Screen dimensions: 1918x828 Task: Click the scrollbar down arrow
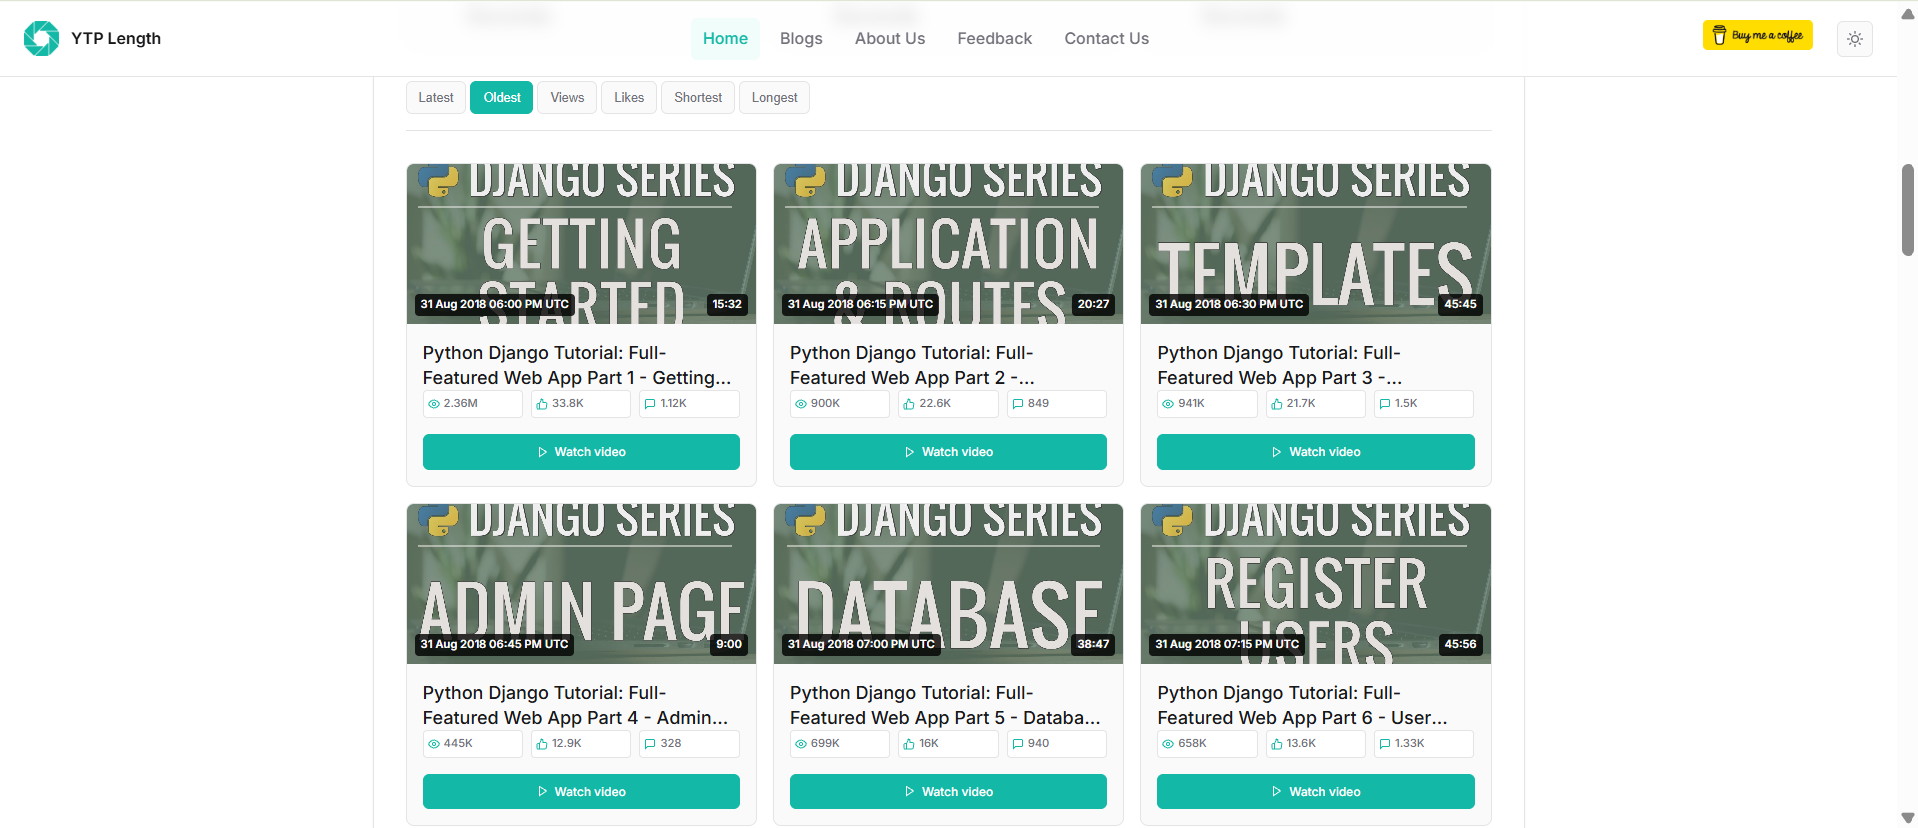(x=1908, y=818)
